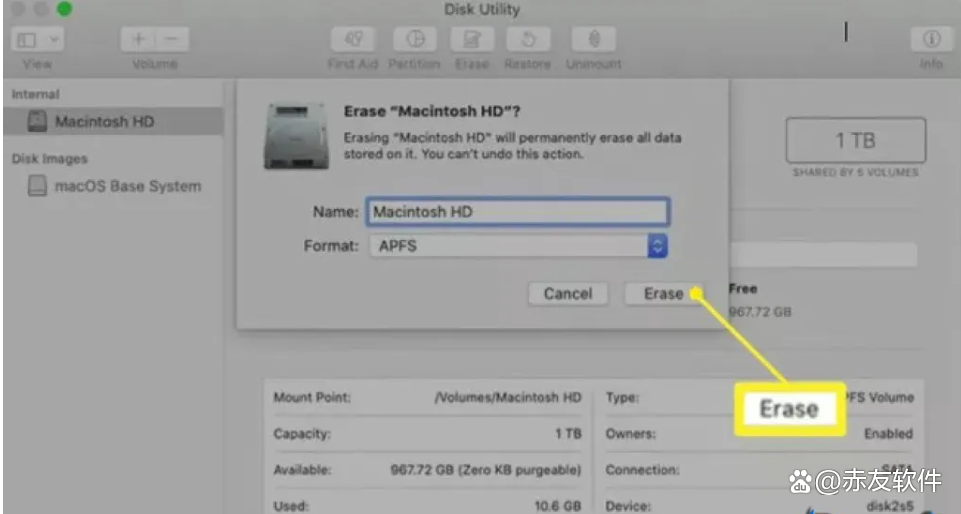Open the View sidebar dropdown
This screenshot has height=514, width=961.
click(x=38, y=40)
